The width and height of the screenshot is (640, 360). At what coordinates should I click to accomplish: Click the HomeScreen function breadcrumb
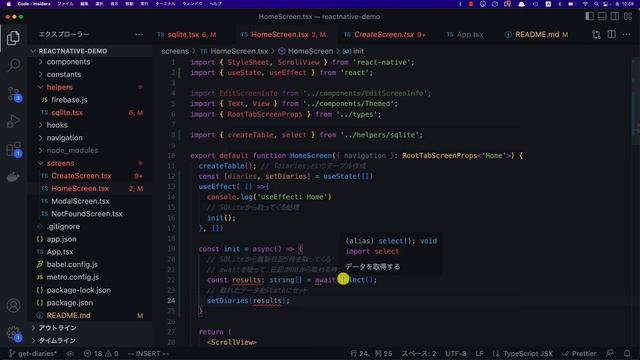pos(306,51)
